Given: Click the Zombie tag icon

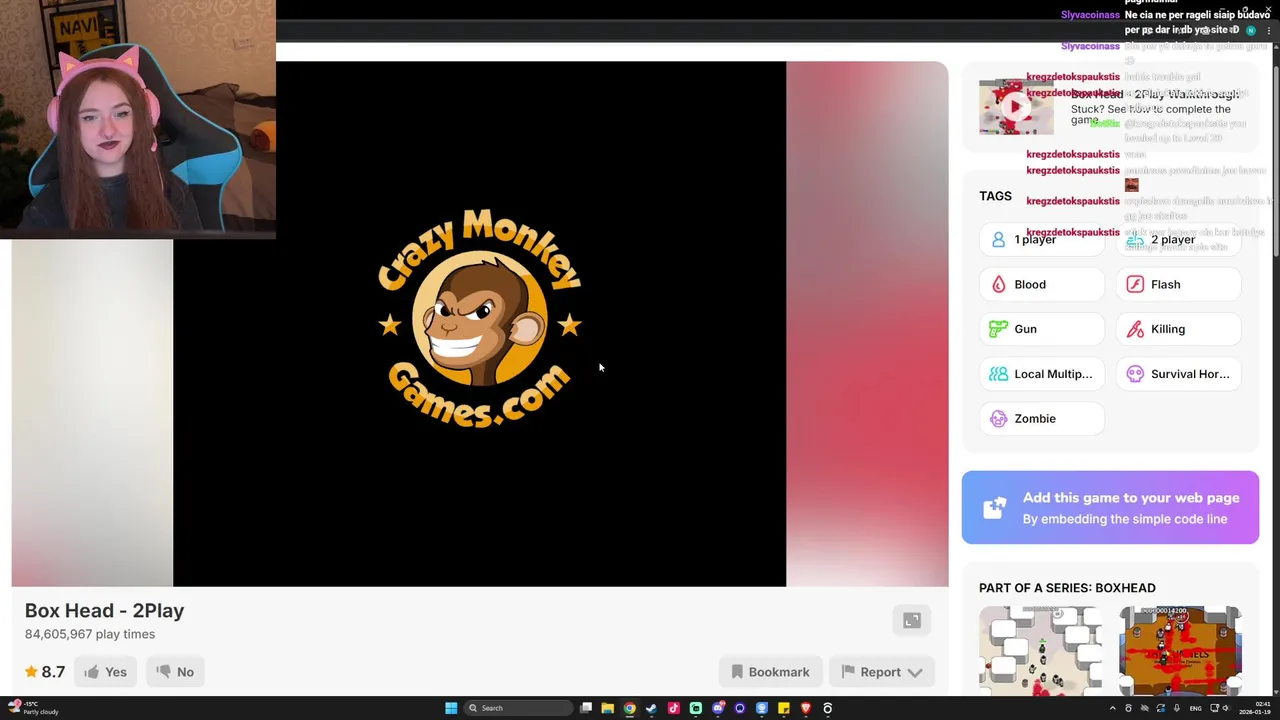Looking at the screenshot, I should 998,419.
